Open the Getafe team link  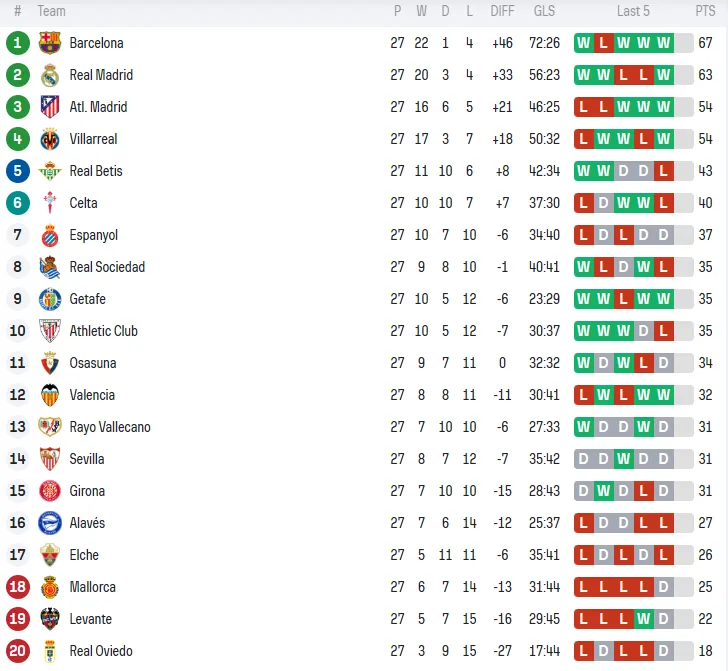click(87, 299)
